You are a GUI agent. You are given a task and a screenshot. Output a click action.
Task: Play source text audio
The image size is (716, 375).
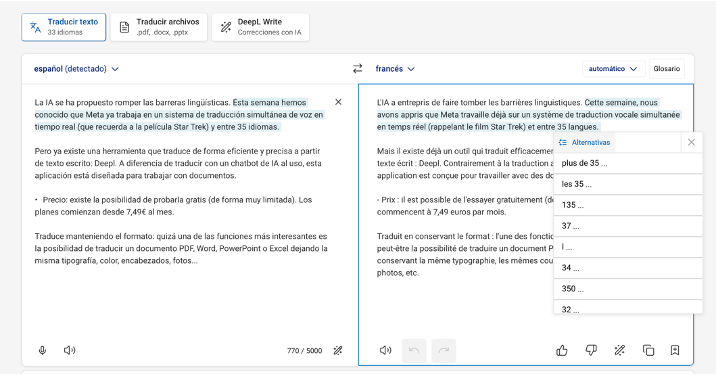[x=69, y=350]
